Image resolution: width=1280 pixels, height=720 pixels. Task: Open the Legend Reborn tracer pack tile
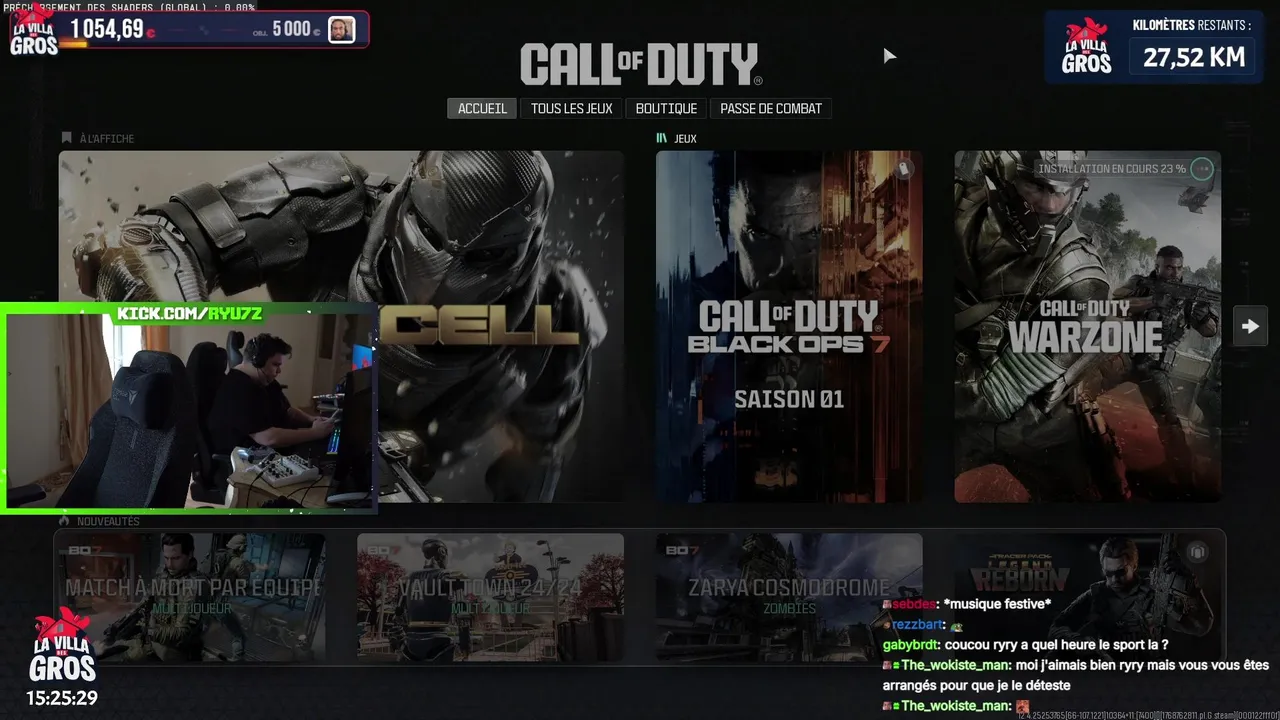(1087, 597)
